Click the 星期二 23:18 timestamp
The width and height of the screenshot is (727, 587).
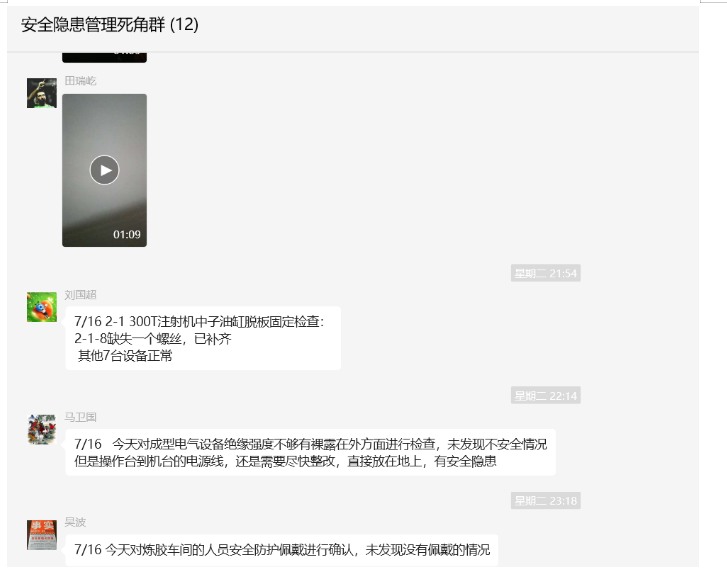coord(546,501)
